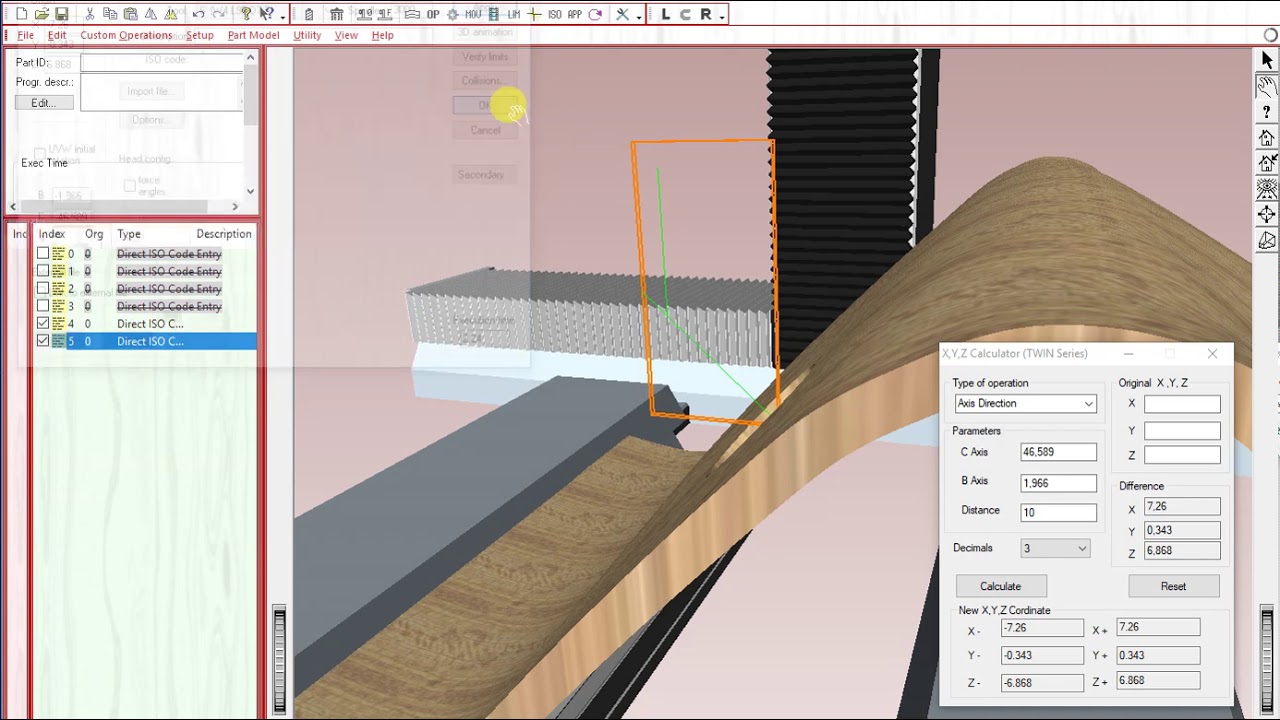Click the X + result field showing 7.26
This screenshot has width=1280, height=720.
tap(1158, 627)
